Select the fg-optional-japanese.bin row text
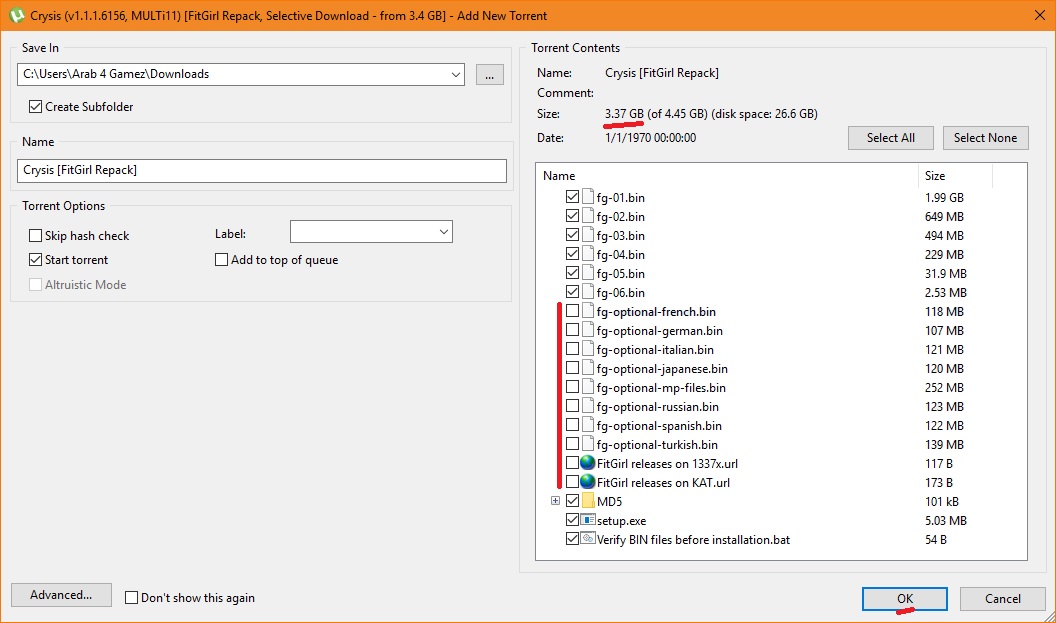The width and height of the screenshot is (1056, 623). tap(662, 368)
